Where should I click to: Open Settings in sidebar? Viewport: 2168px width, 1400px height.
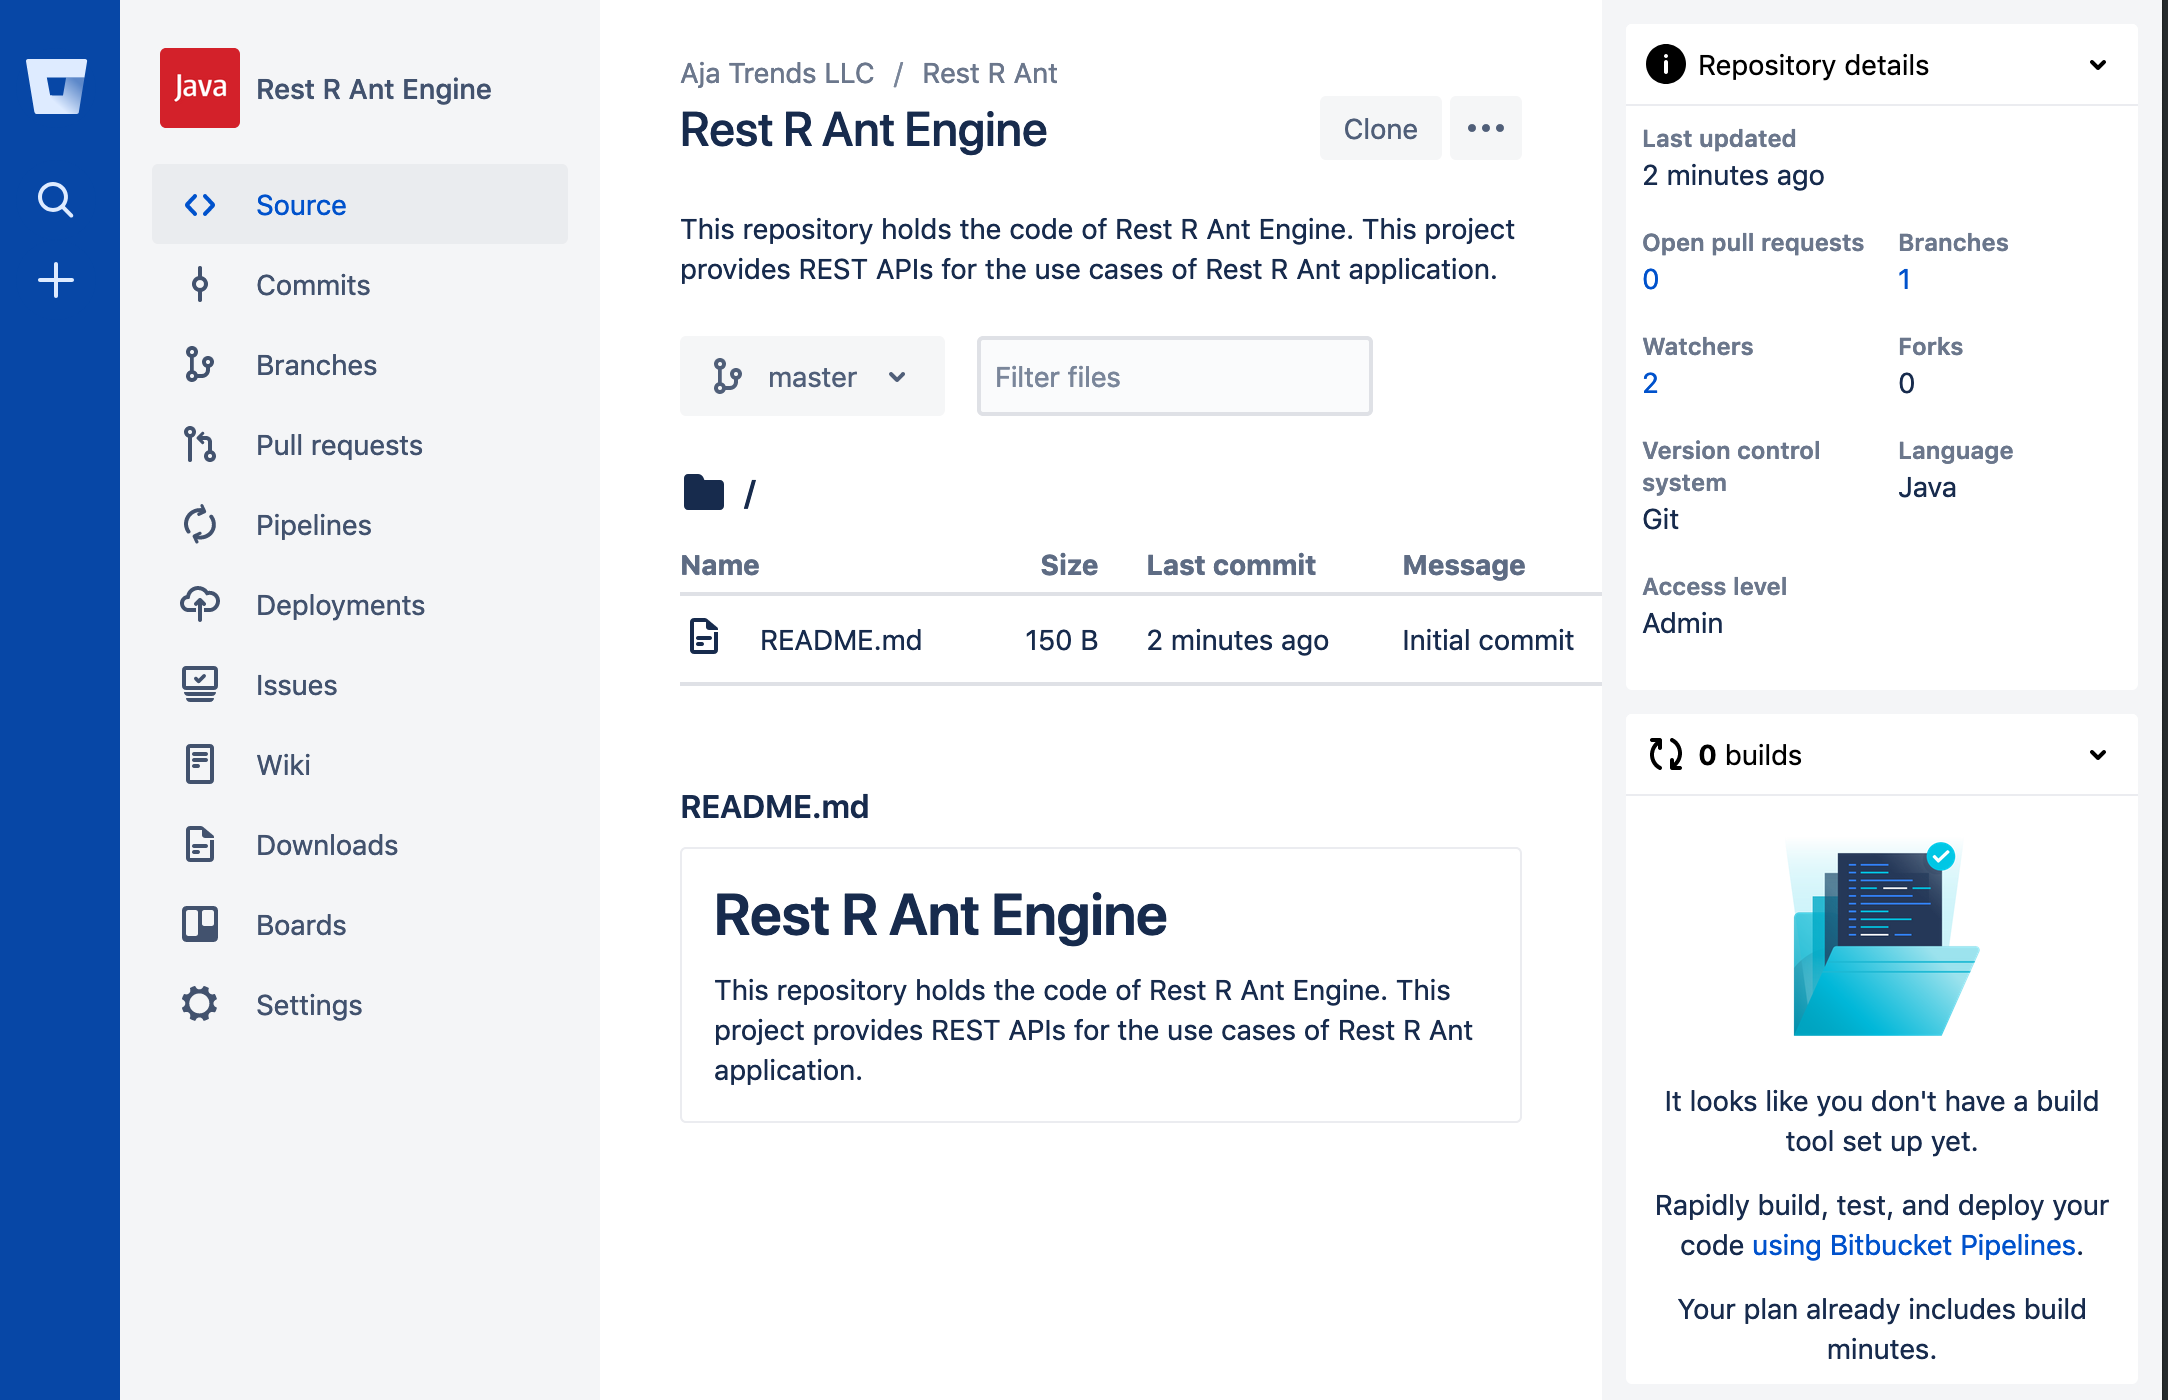tap(360, 1005)
